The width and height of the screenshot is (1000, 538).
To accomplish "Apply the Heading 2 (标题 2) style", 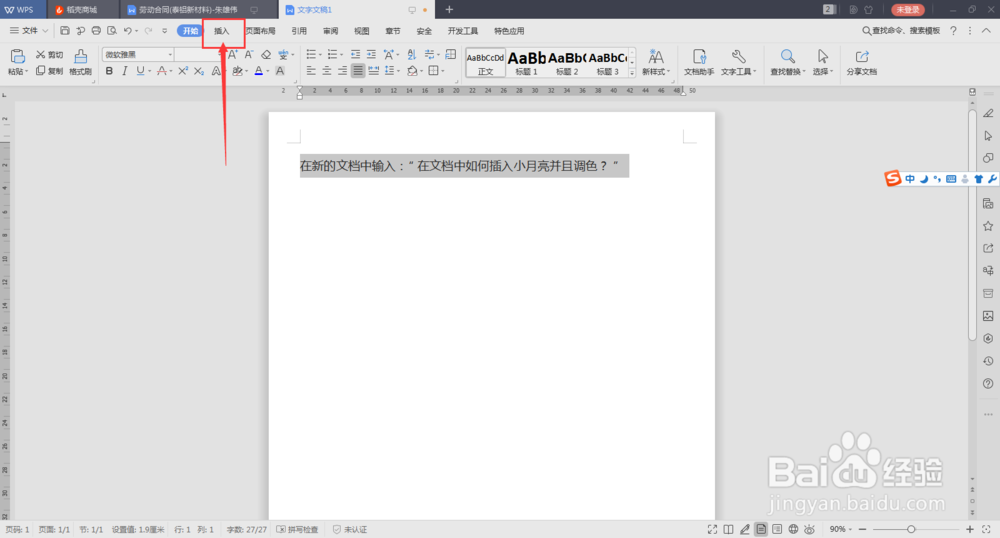I will [x=567, y=62].
